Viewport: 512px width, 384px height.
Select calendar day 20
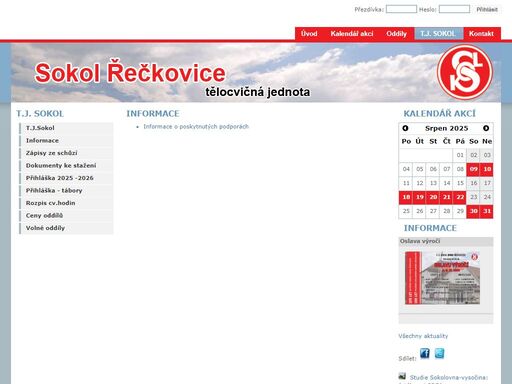[x=433, y=197]
